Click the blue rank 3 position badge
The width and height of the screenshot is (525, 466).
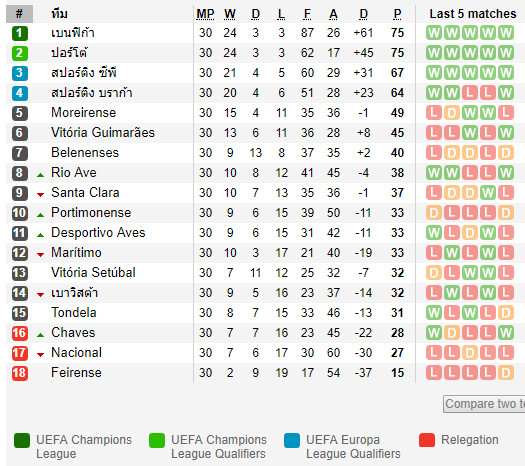[x=19, y=73]
